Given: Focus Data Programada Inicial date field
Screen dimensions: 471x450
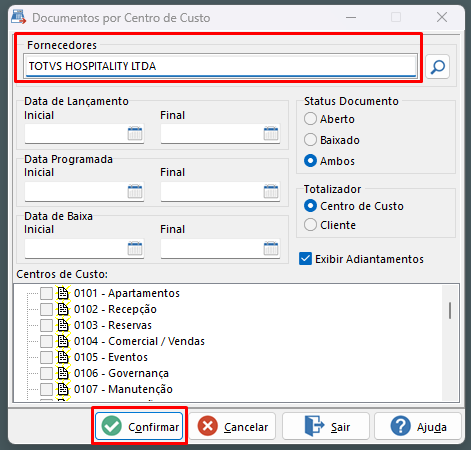Looking at the screenshot, I should coord(84,191).
